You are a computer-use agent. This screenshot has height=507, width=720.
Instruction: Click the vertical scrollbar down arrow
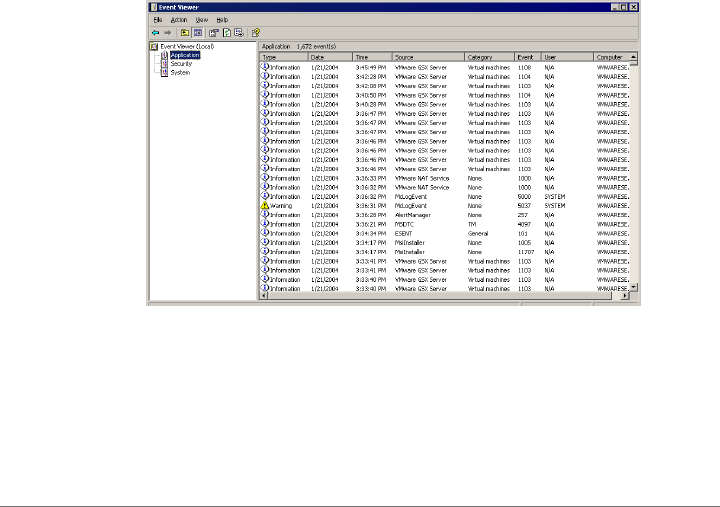[635, 289]
